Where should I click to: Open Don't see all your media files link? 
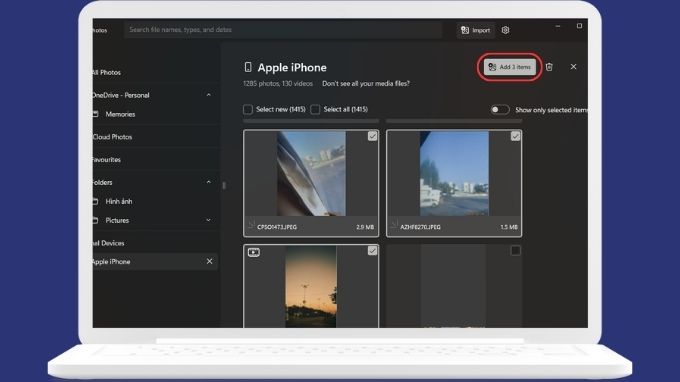(x=366, y=83)
